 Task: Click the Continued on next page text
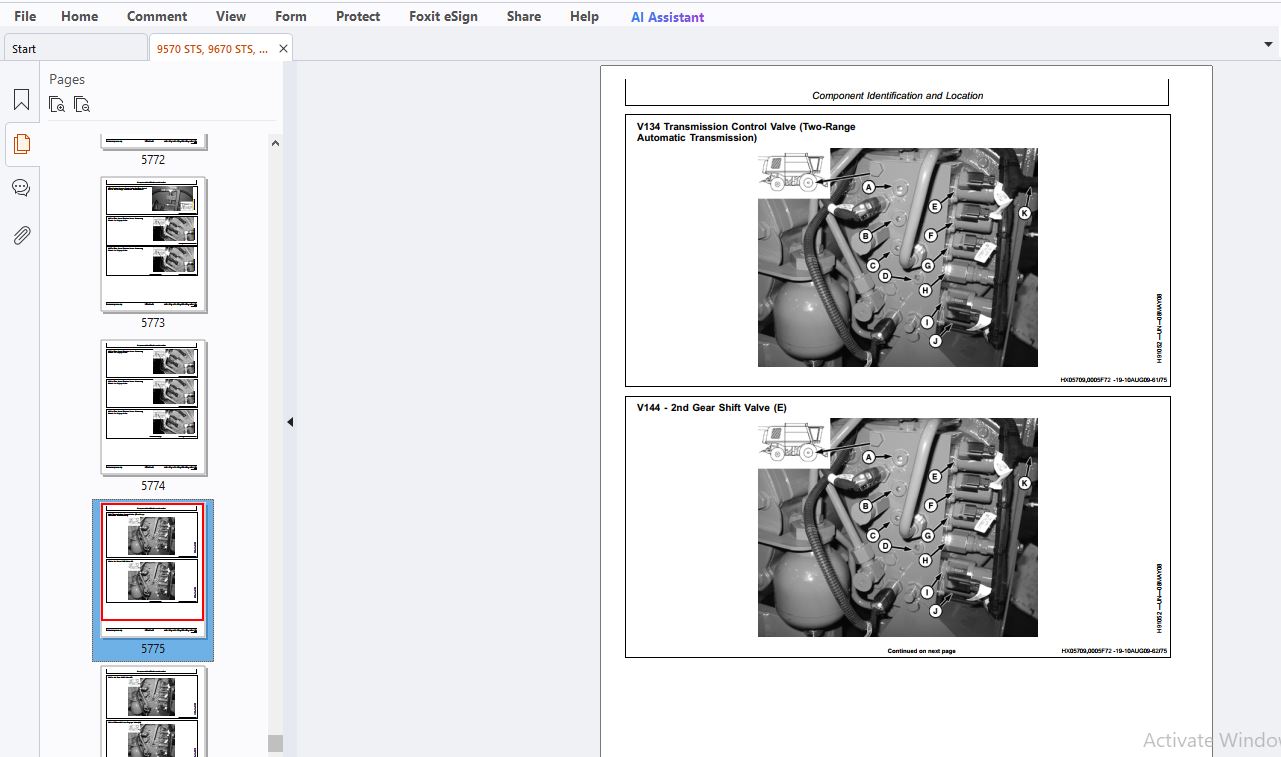921,651
